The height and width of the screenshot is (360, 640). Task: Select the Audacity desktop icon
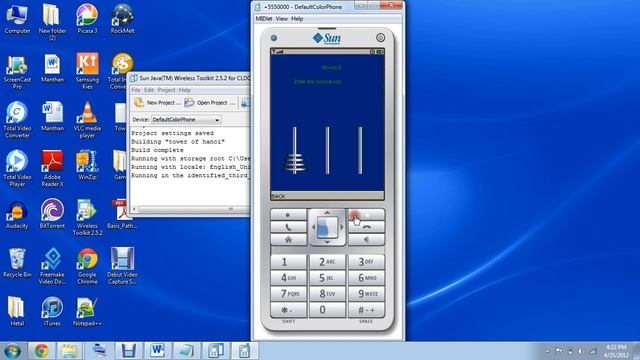point(17,215)
